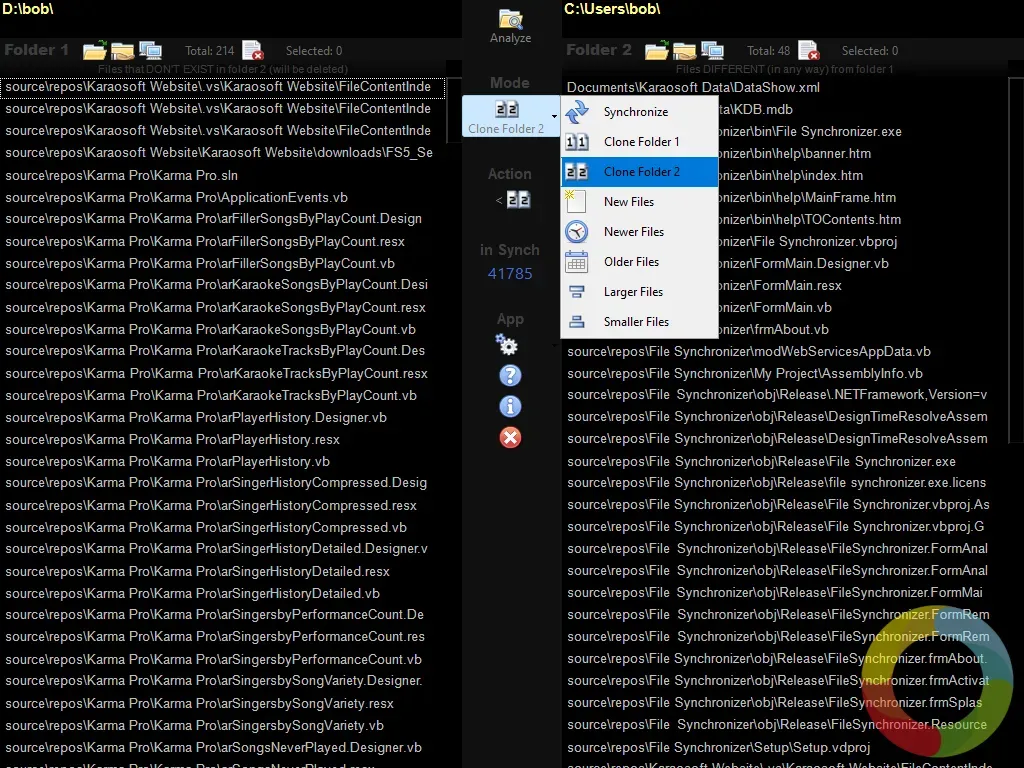Select arSingersbySongVariety.vb row
Image resolution: width=1024 pixels, height=768 pixels.
point(222,725)
